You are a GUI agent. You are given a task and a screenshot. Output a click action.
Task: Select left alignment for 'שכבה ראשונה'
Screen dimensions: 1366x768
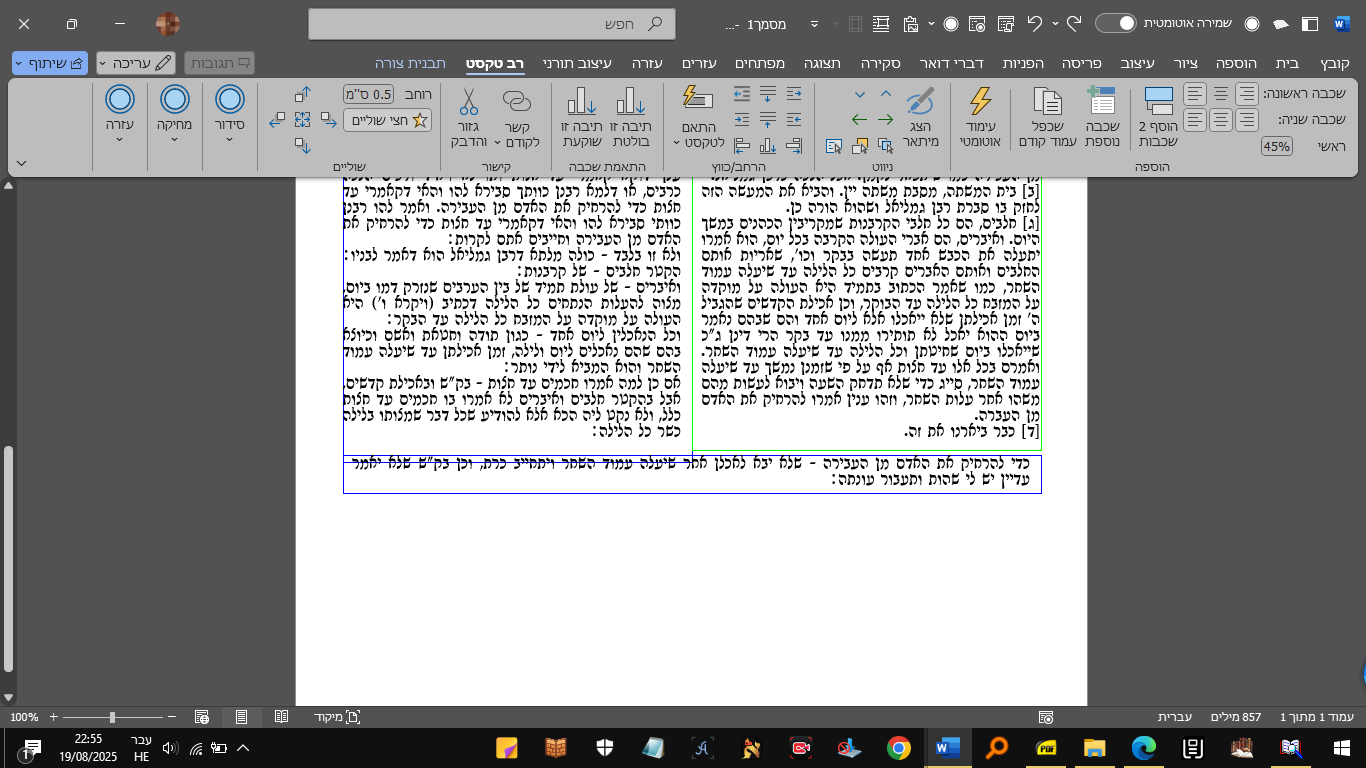coord(1195,94)
